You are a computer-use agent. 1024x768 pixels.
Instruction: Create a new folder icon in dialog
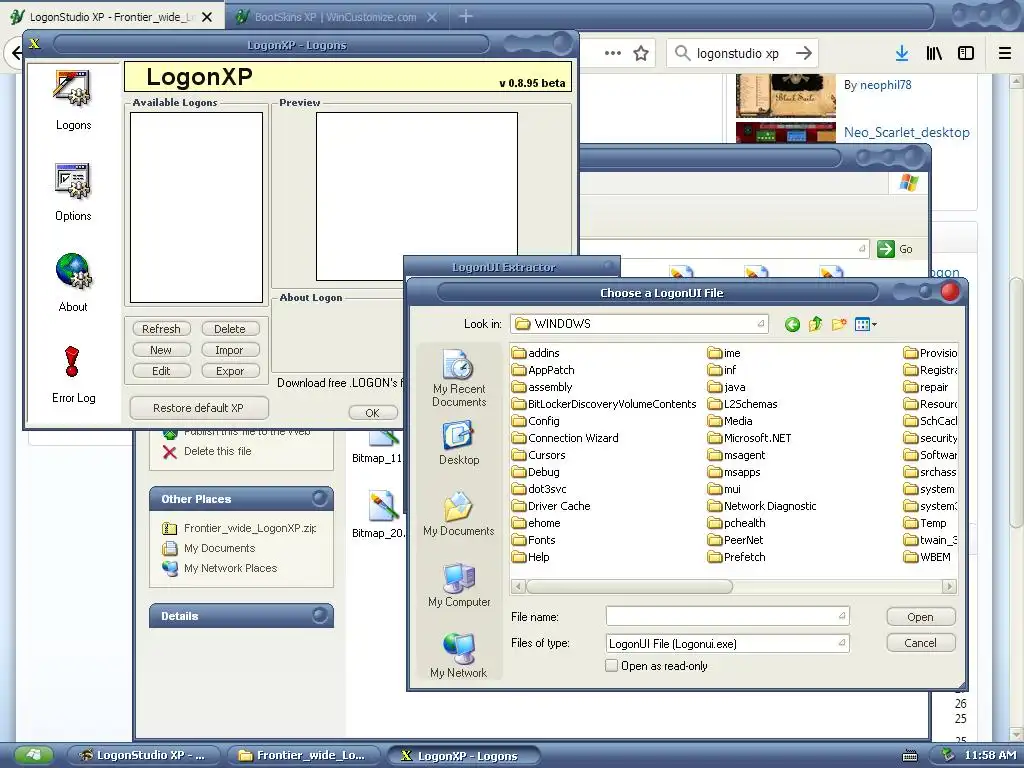click(839, 324)
